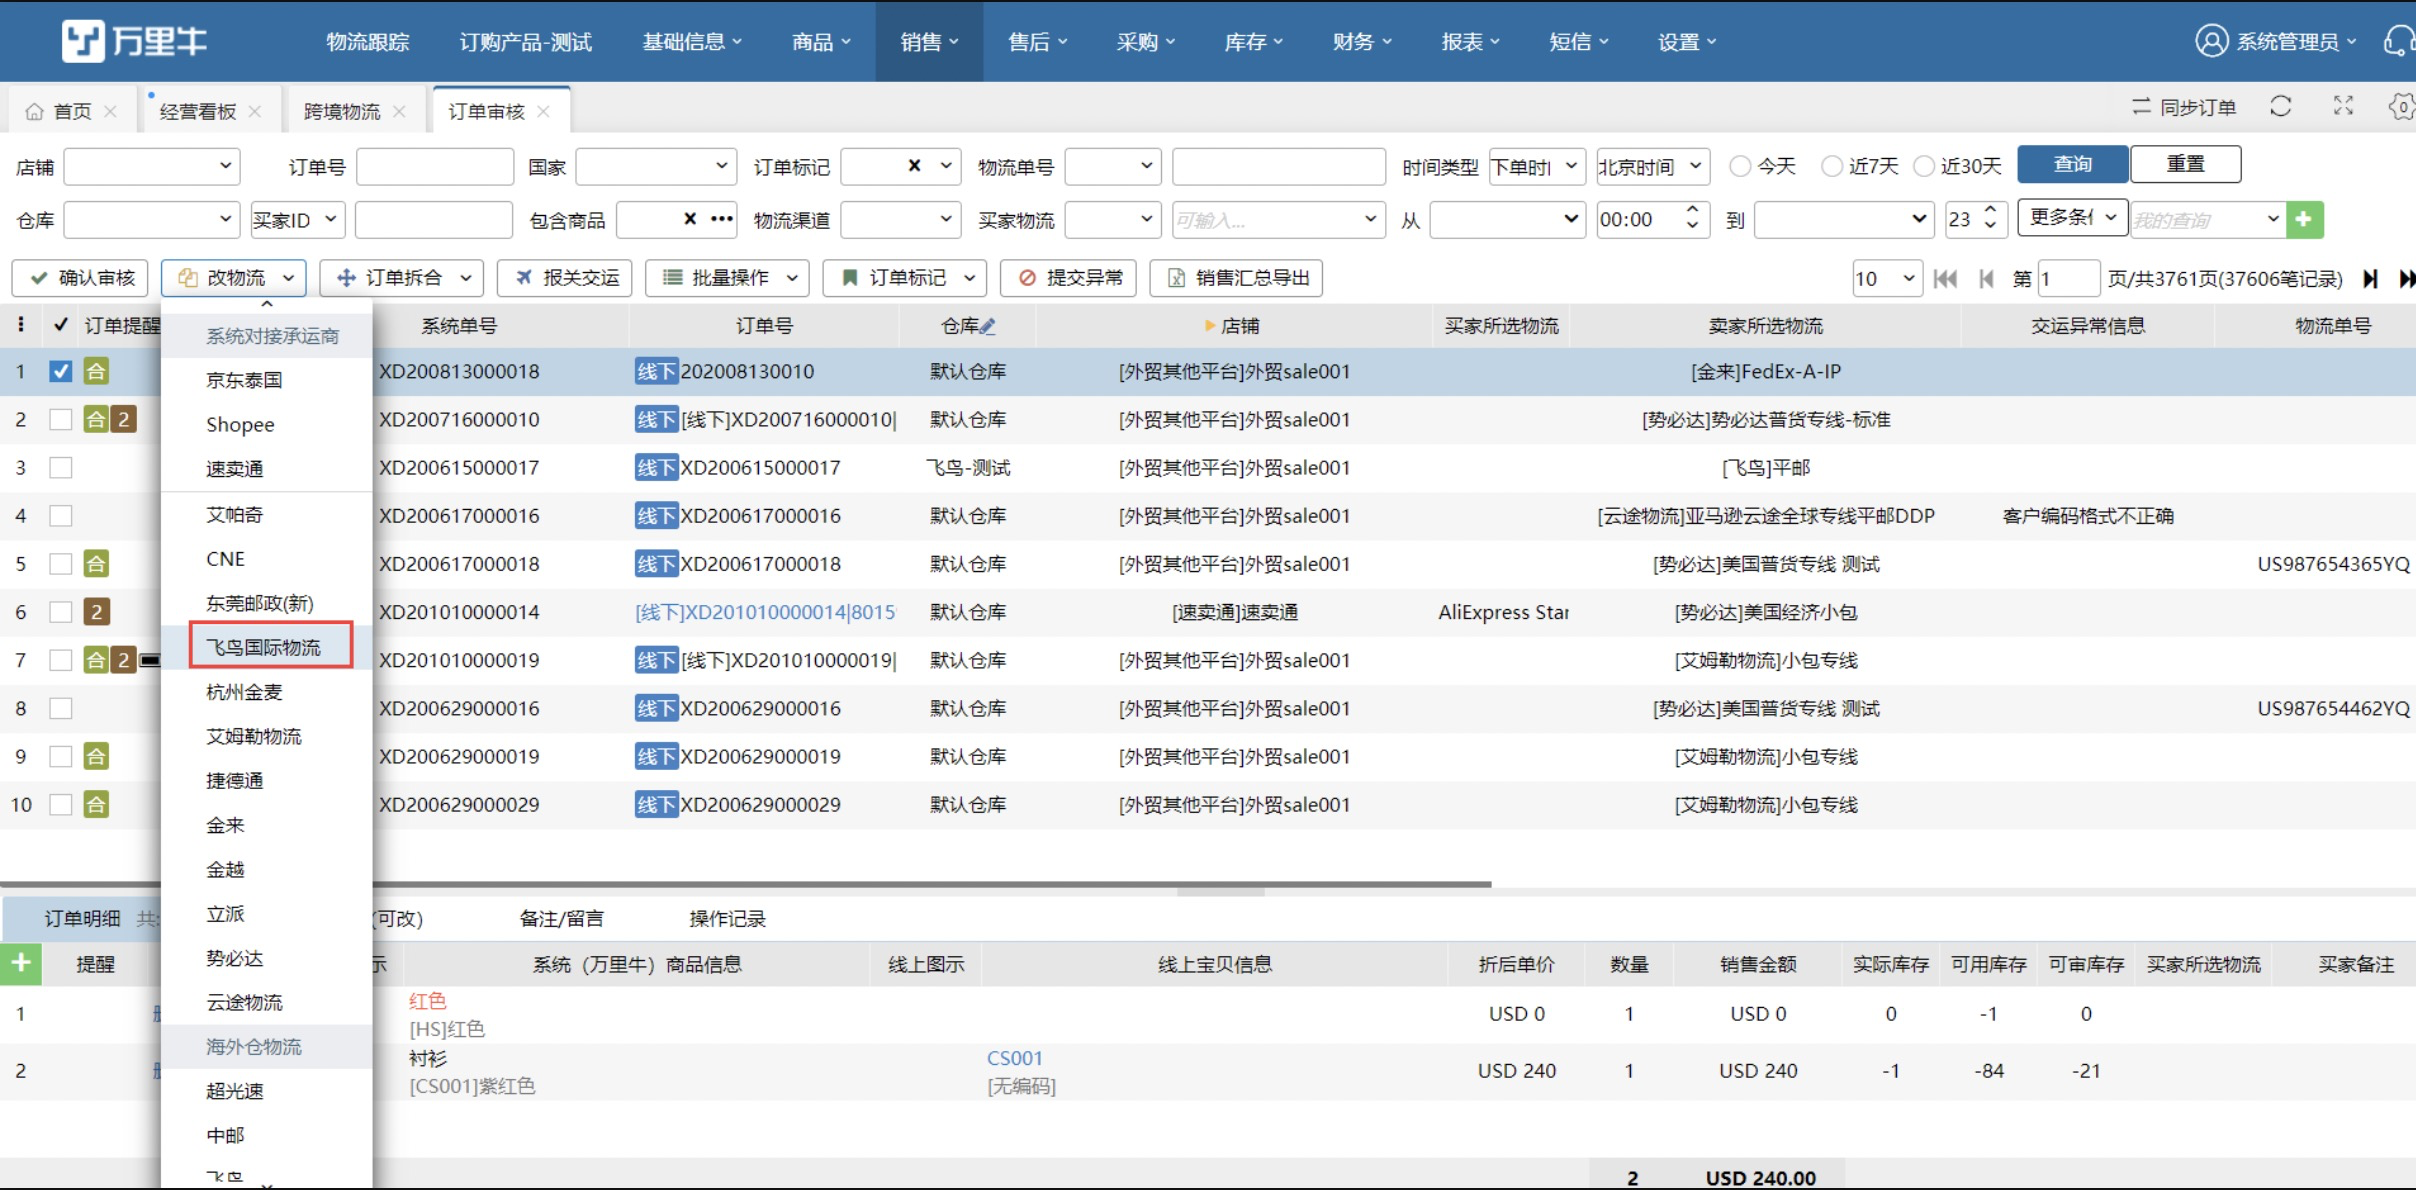Click the 同步订单 sync button
2416x1190 pixels.
2184,107
